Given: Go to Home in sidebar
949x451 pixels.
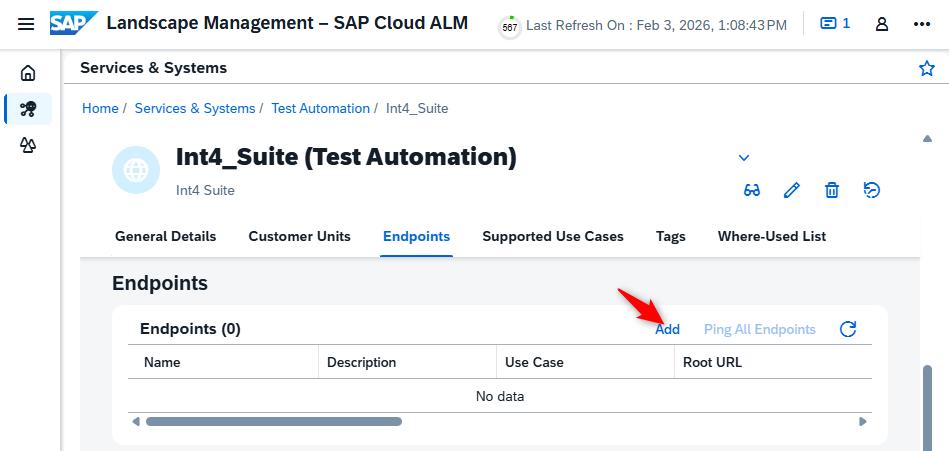Looking at the screenshot, I should click(28, 73).
